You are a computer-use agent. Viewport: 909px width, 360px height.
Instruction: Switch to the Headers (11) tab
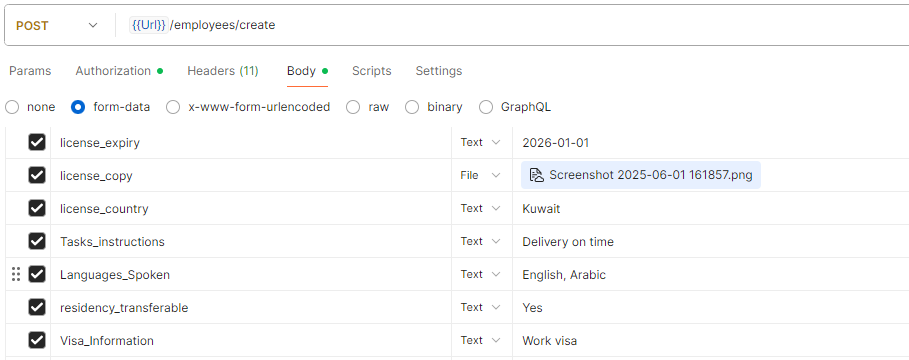[223, 71]
